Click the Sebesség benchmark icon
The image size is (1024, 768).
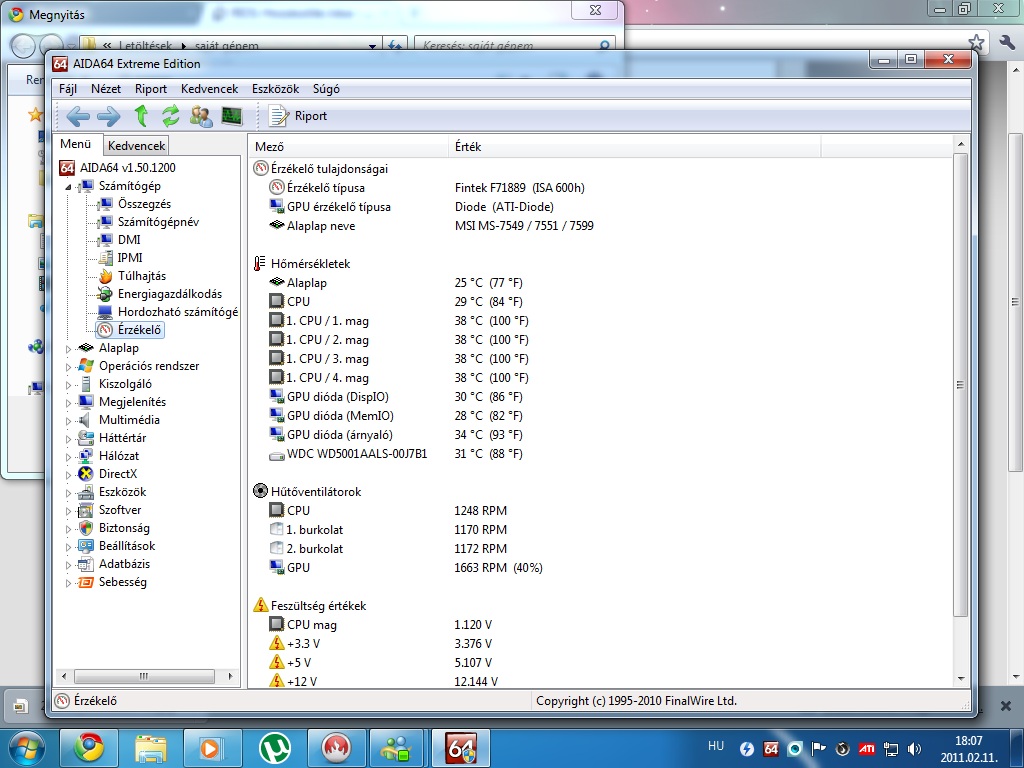86,583
